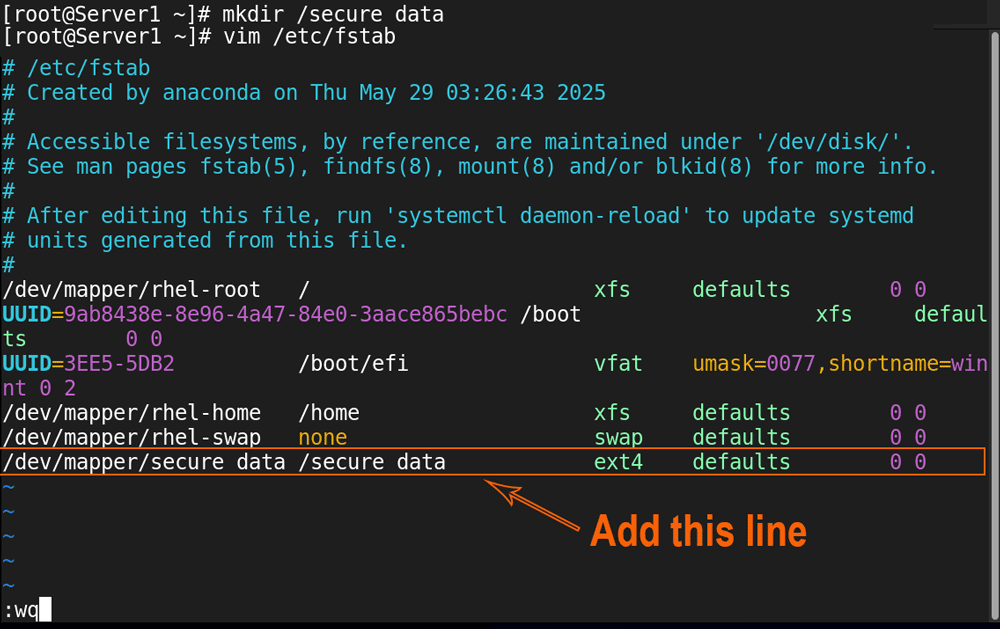Click the /home mount point
This screenshot has width=1000, height=629.
tap(329, 413)
